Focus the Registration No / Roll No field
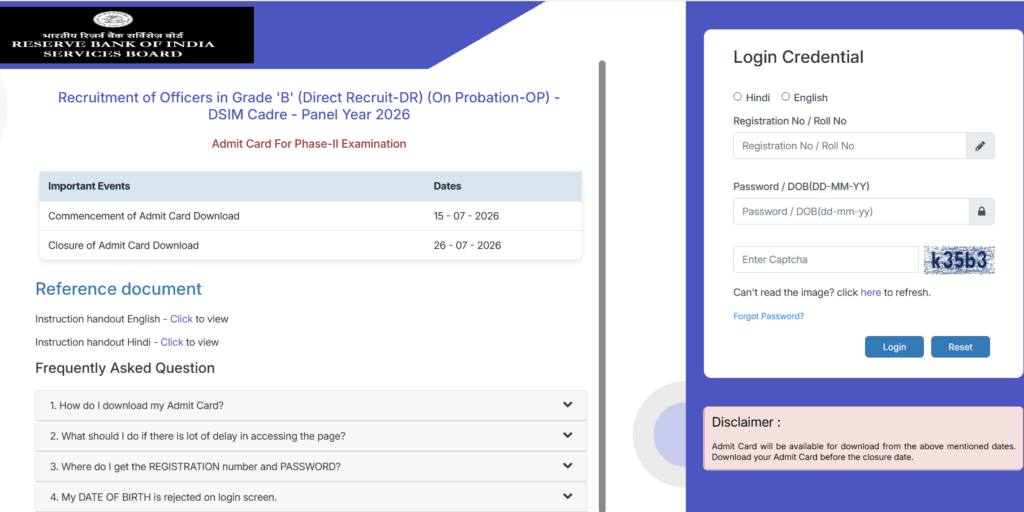The image size is (1024, 512). click(850, 146)
